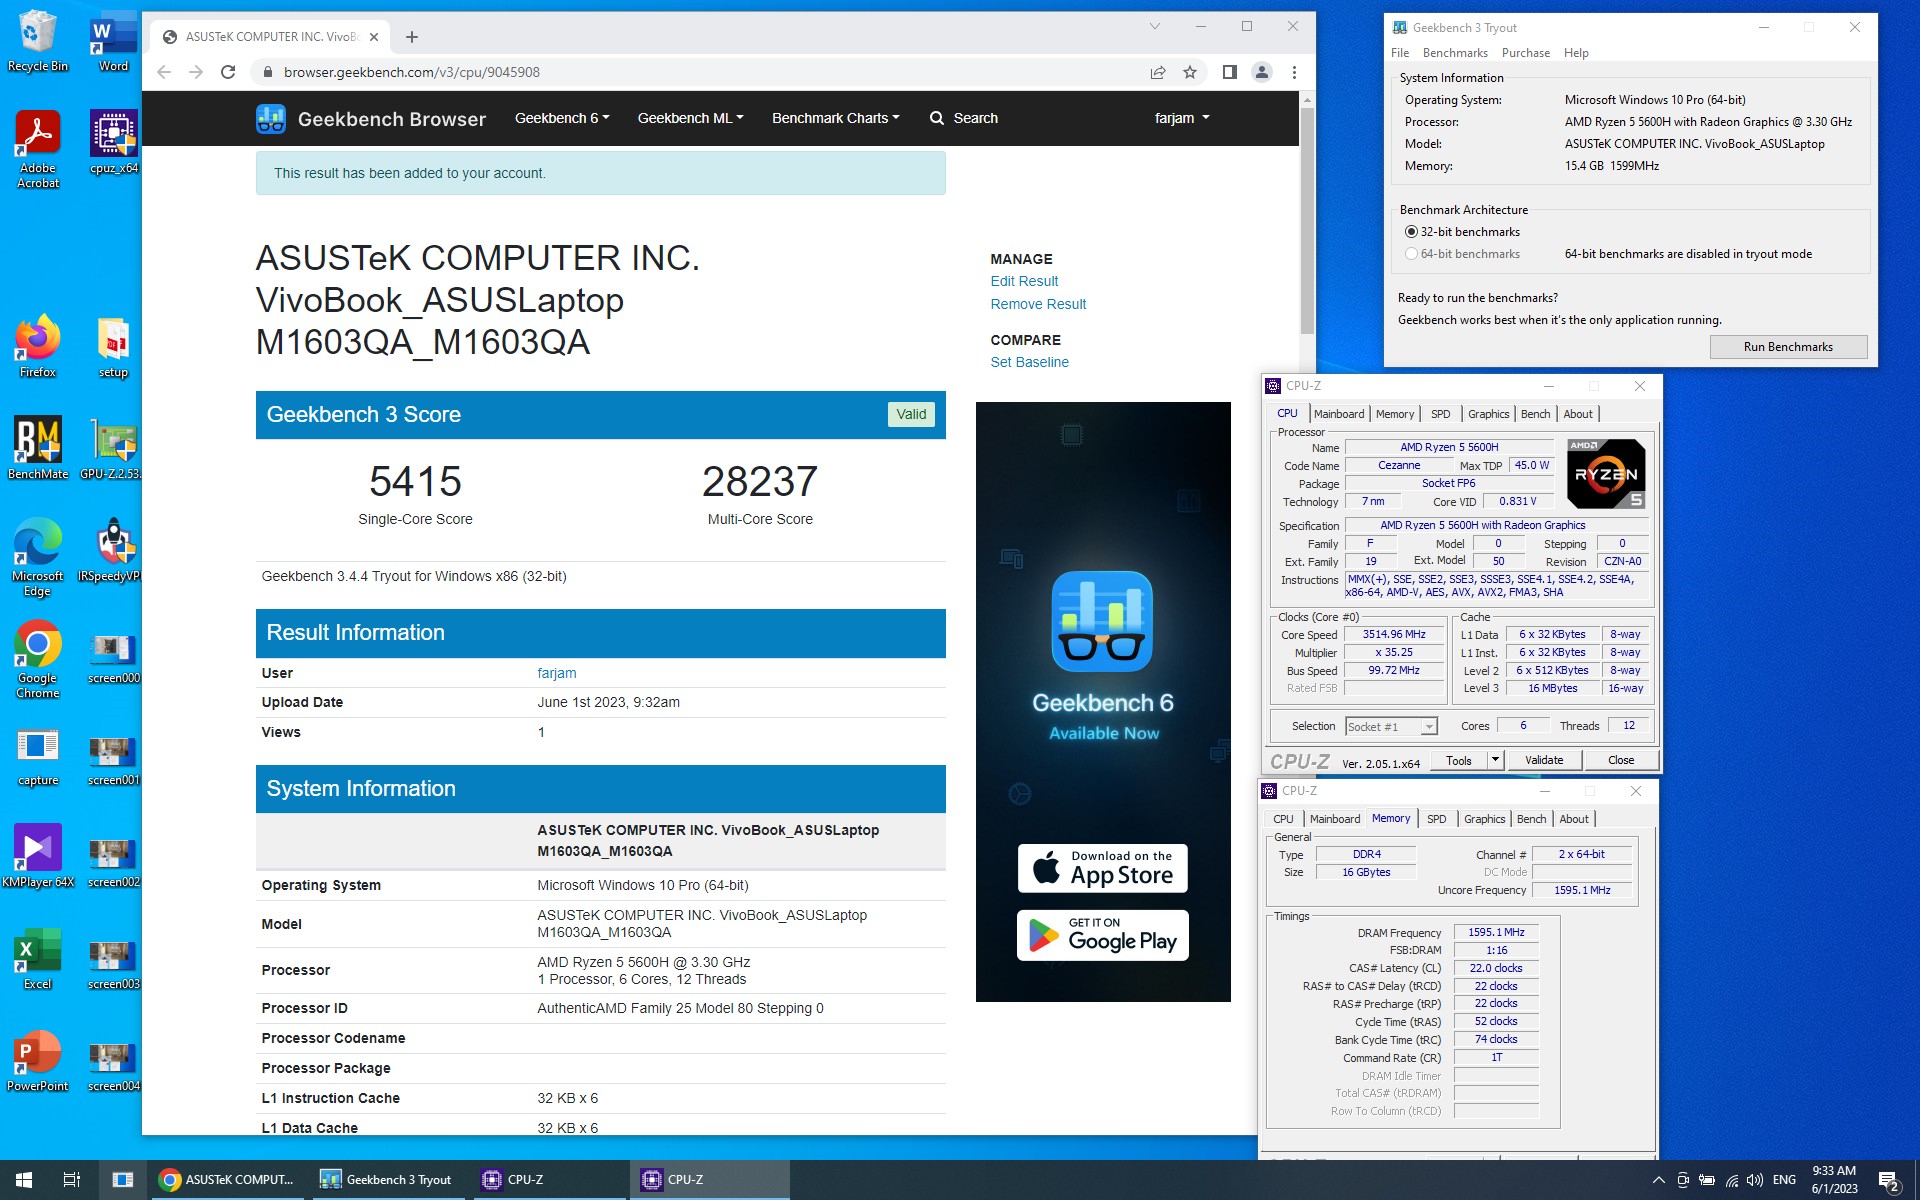
Task: Click Validate button in CPU-Z
Action: coord(1544,761)
